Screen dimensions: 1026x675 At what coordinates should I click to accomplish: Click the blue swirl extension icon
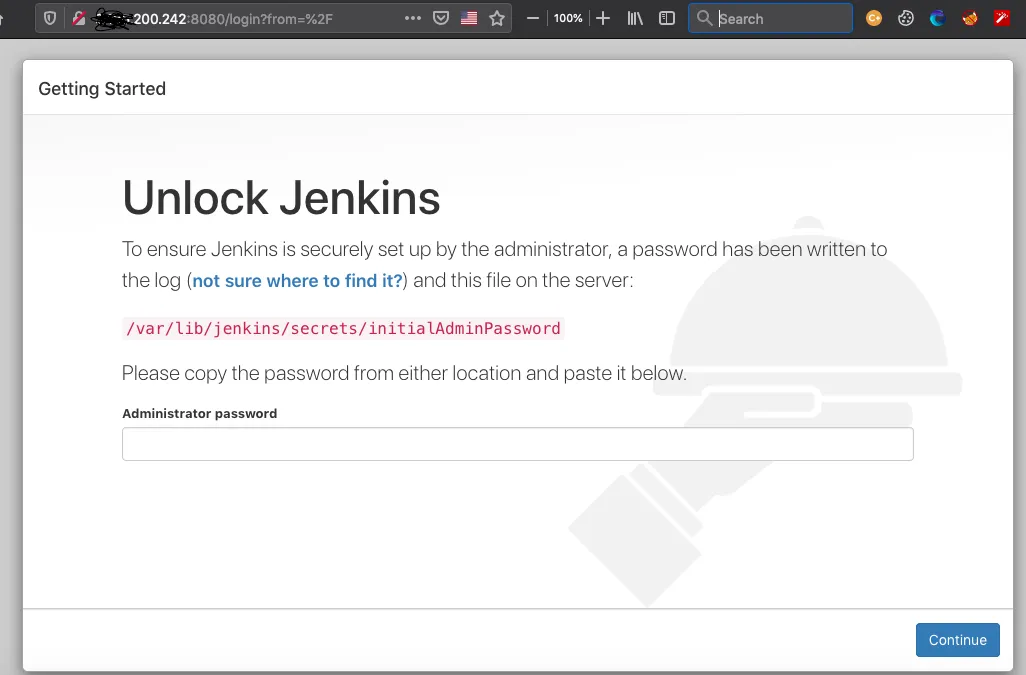(x=937, y=18)
